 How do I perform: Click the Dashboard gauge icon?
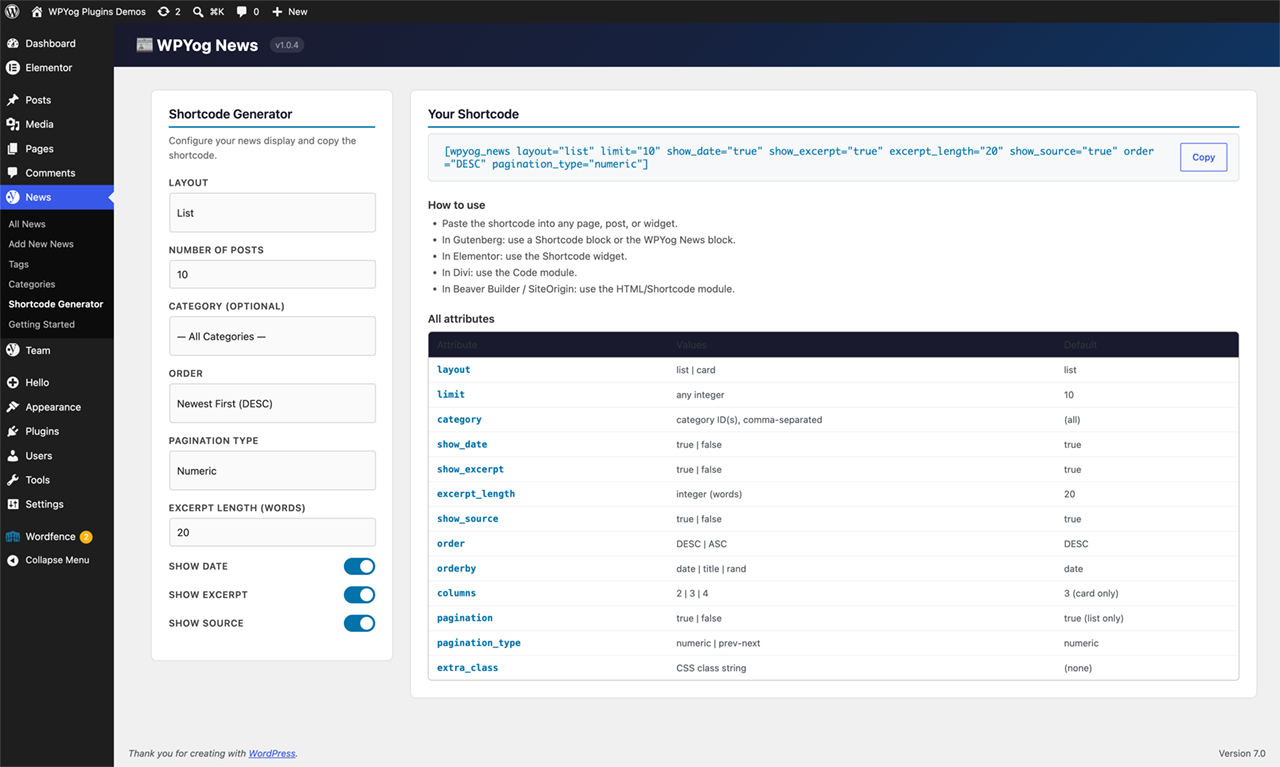point(13,44)
